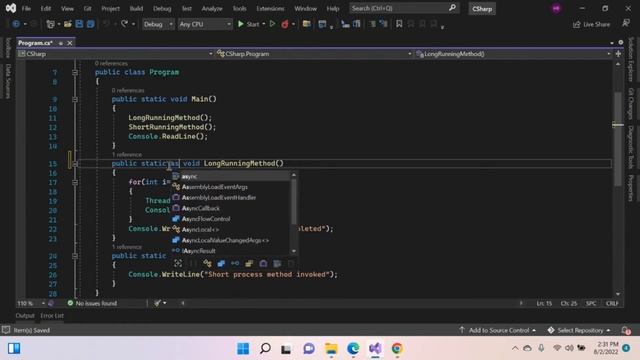The image size is (640, 360).
Task: Open the Analyze menu
Action: (212, 8)
